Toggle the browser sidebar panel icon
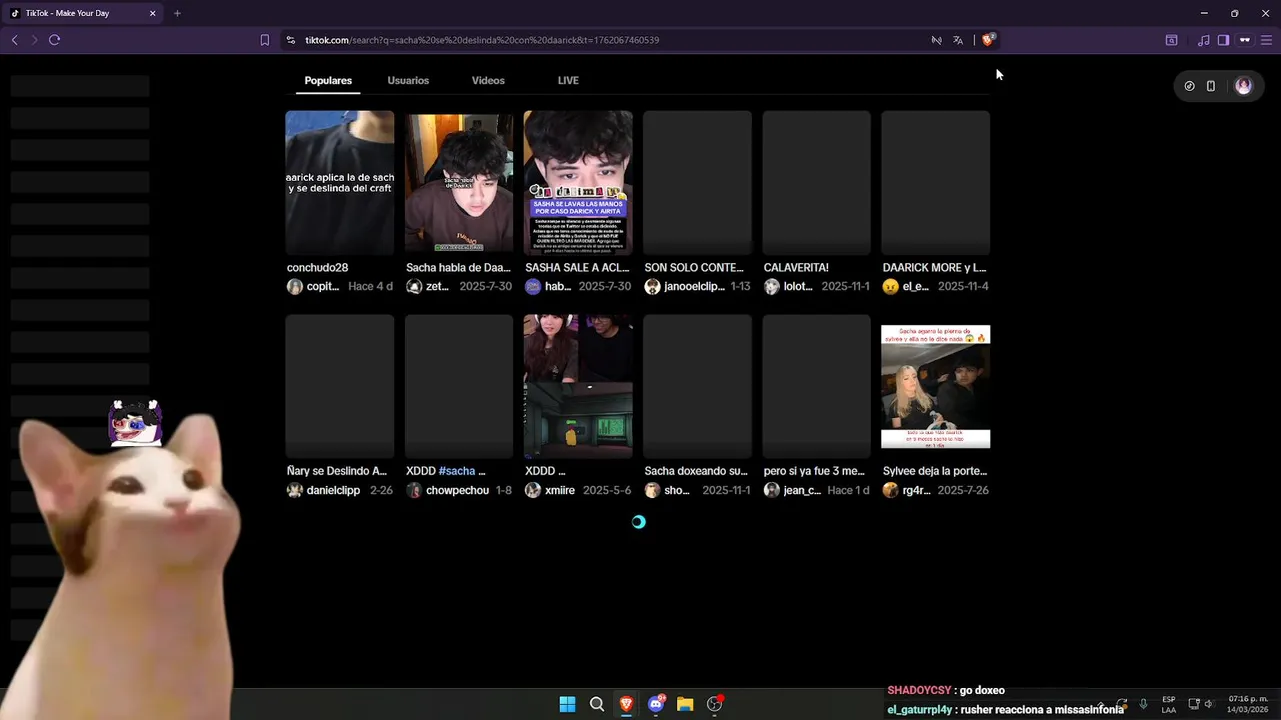This screenshot has height=720, width=1281. point(1223,40)
